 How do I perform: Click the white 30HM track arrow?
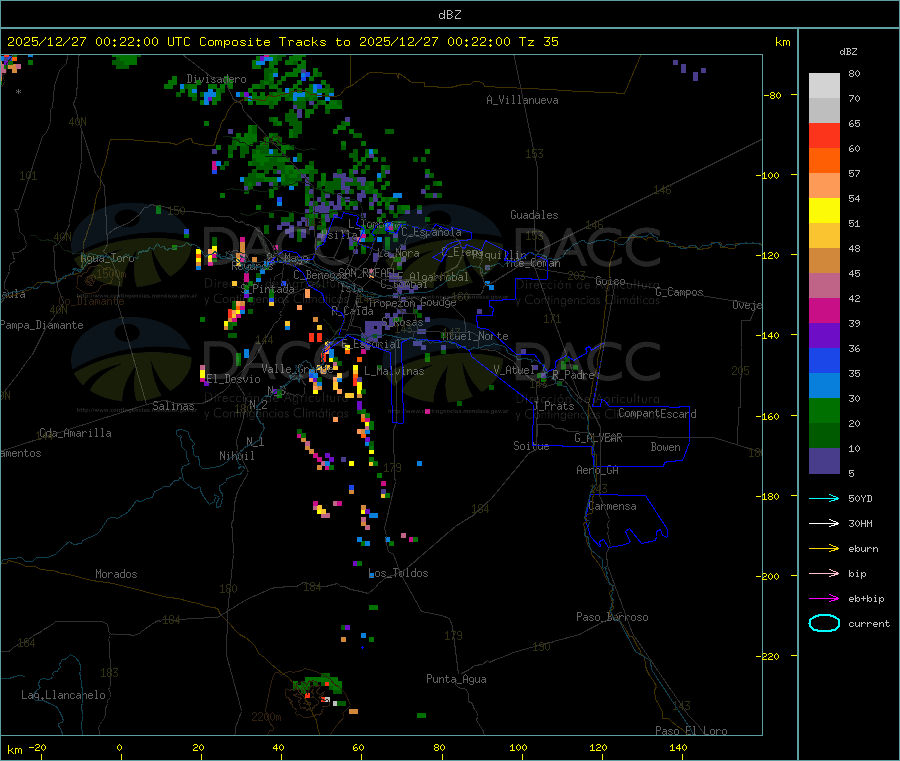point(824,523)
